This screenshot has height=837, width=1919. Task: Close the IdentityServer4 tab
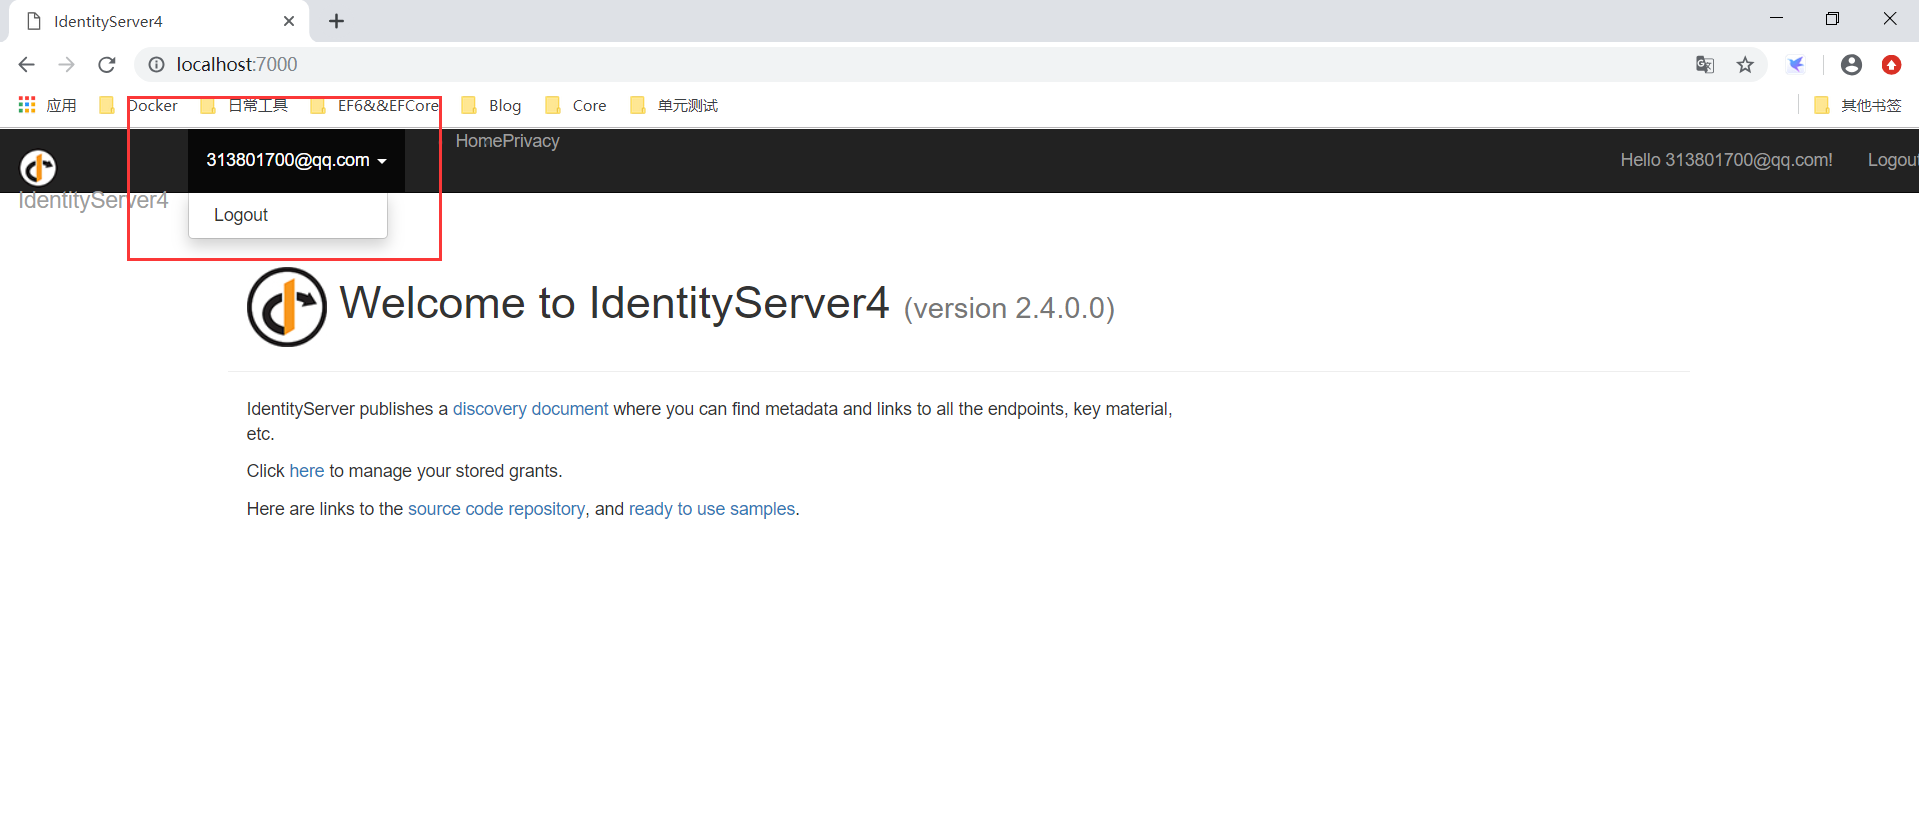coord(289,21)
